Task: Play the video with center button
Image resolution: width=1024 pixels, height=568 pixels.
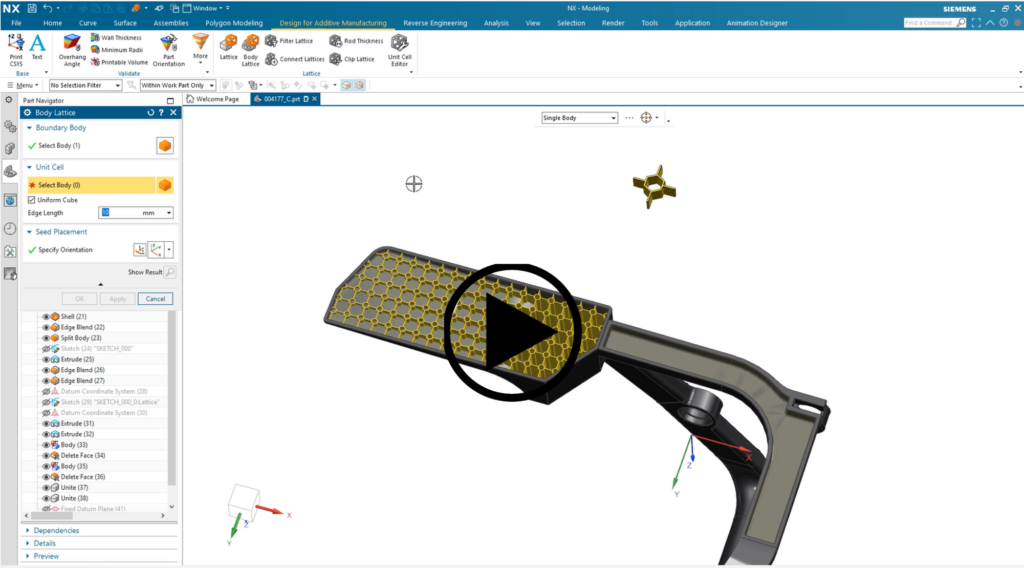Action: pyautogui.click(x=512, y=331)
